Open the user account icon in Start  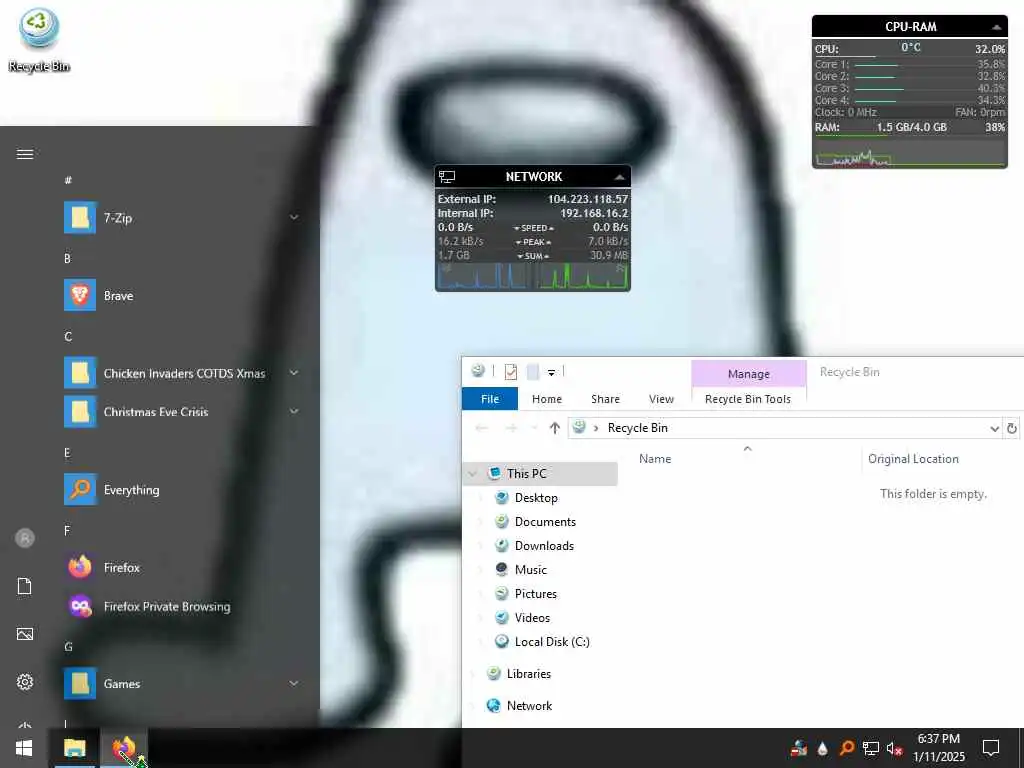coord(25,538)
